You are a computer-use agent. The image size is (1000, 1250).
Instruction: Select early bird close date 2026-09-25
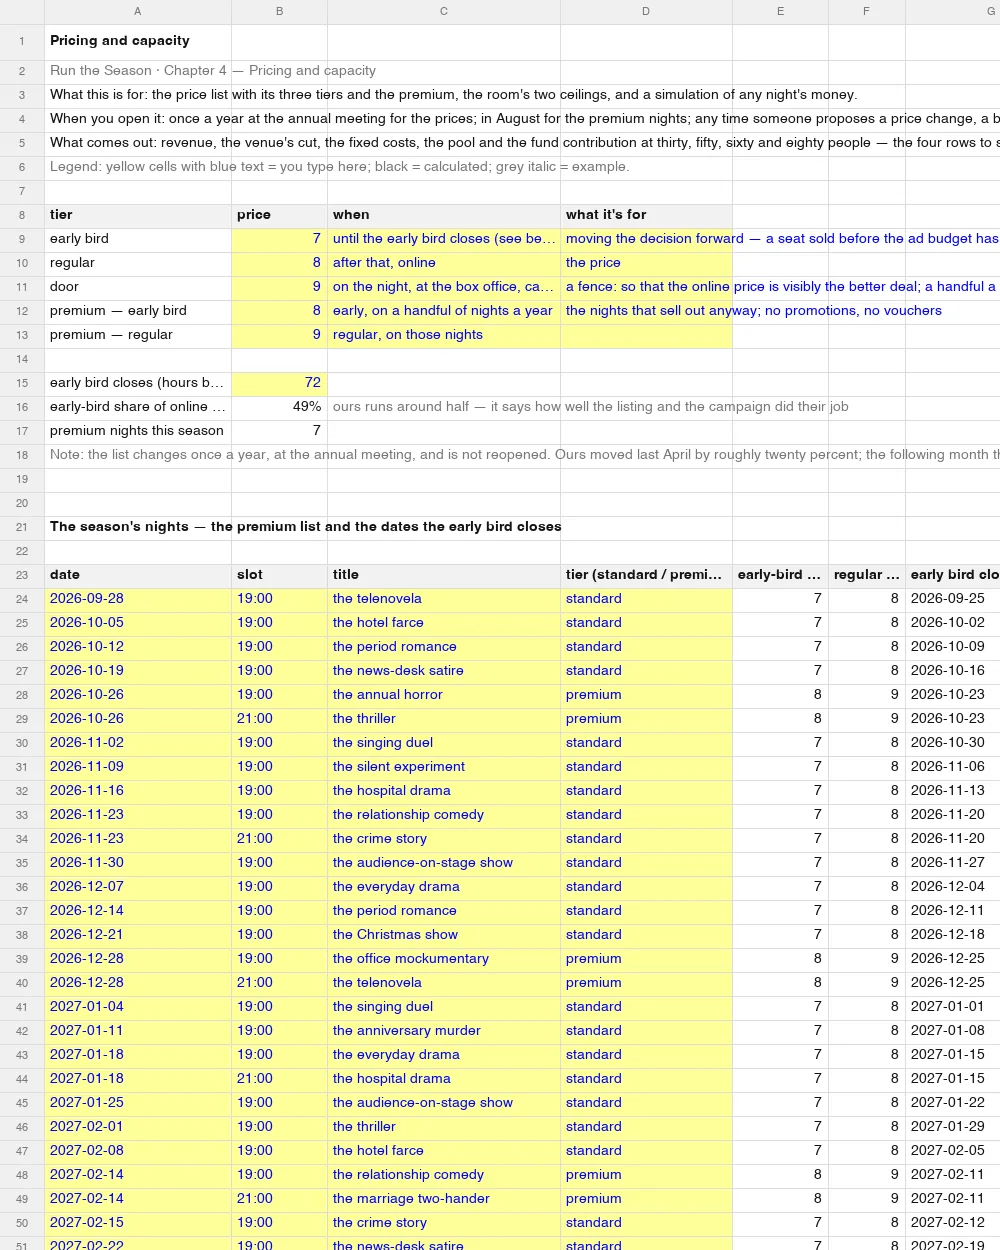[953, 599]
